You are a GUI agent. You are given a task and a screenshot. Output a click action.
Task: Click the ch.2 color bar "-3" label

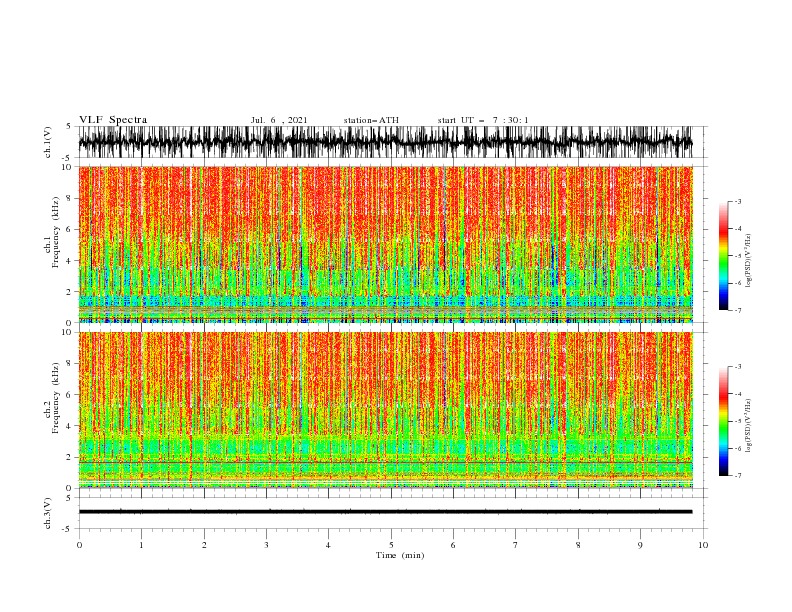pos(738,367)
